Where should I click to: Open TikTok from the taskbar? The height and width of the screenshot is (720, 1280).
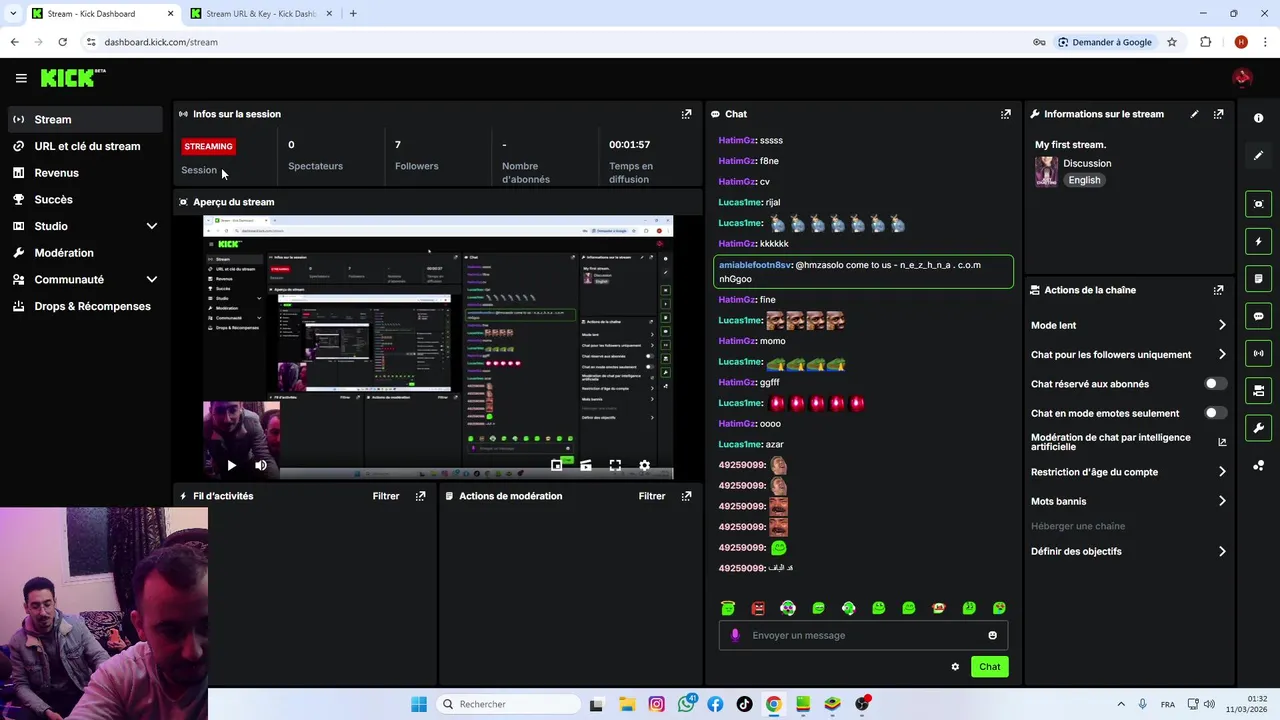(744, 704)
